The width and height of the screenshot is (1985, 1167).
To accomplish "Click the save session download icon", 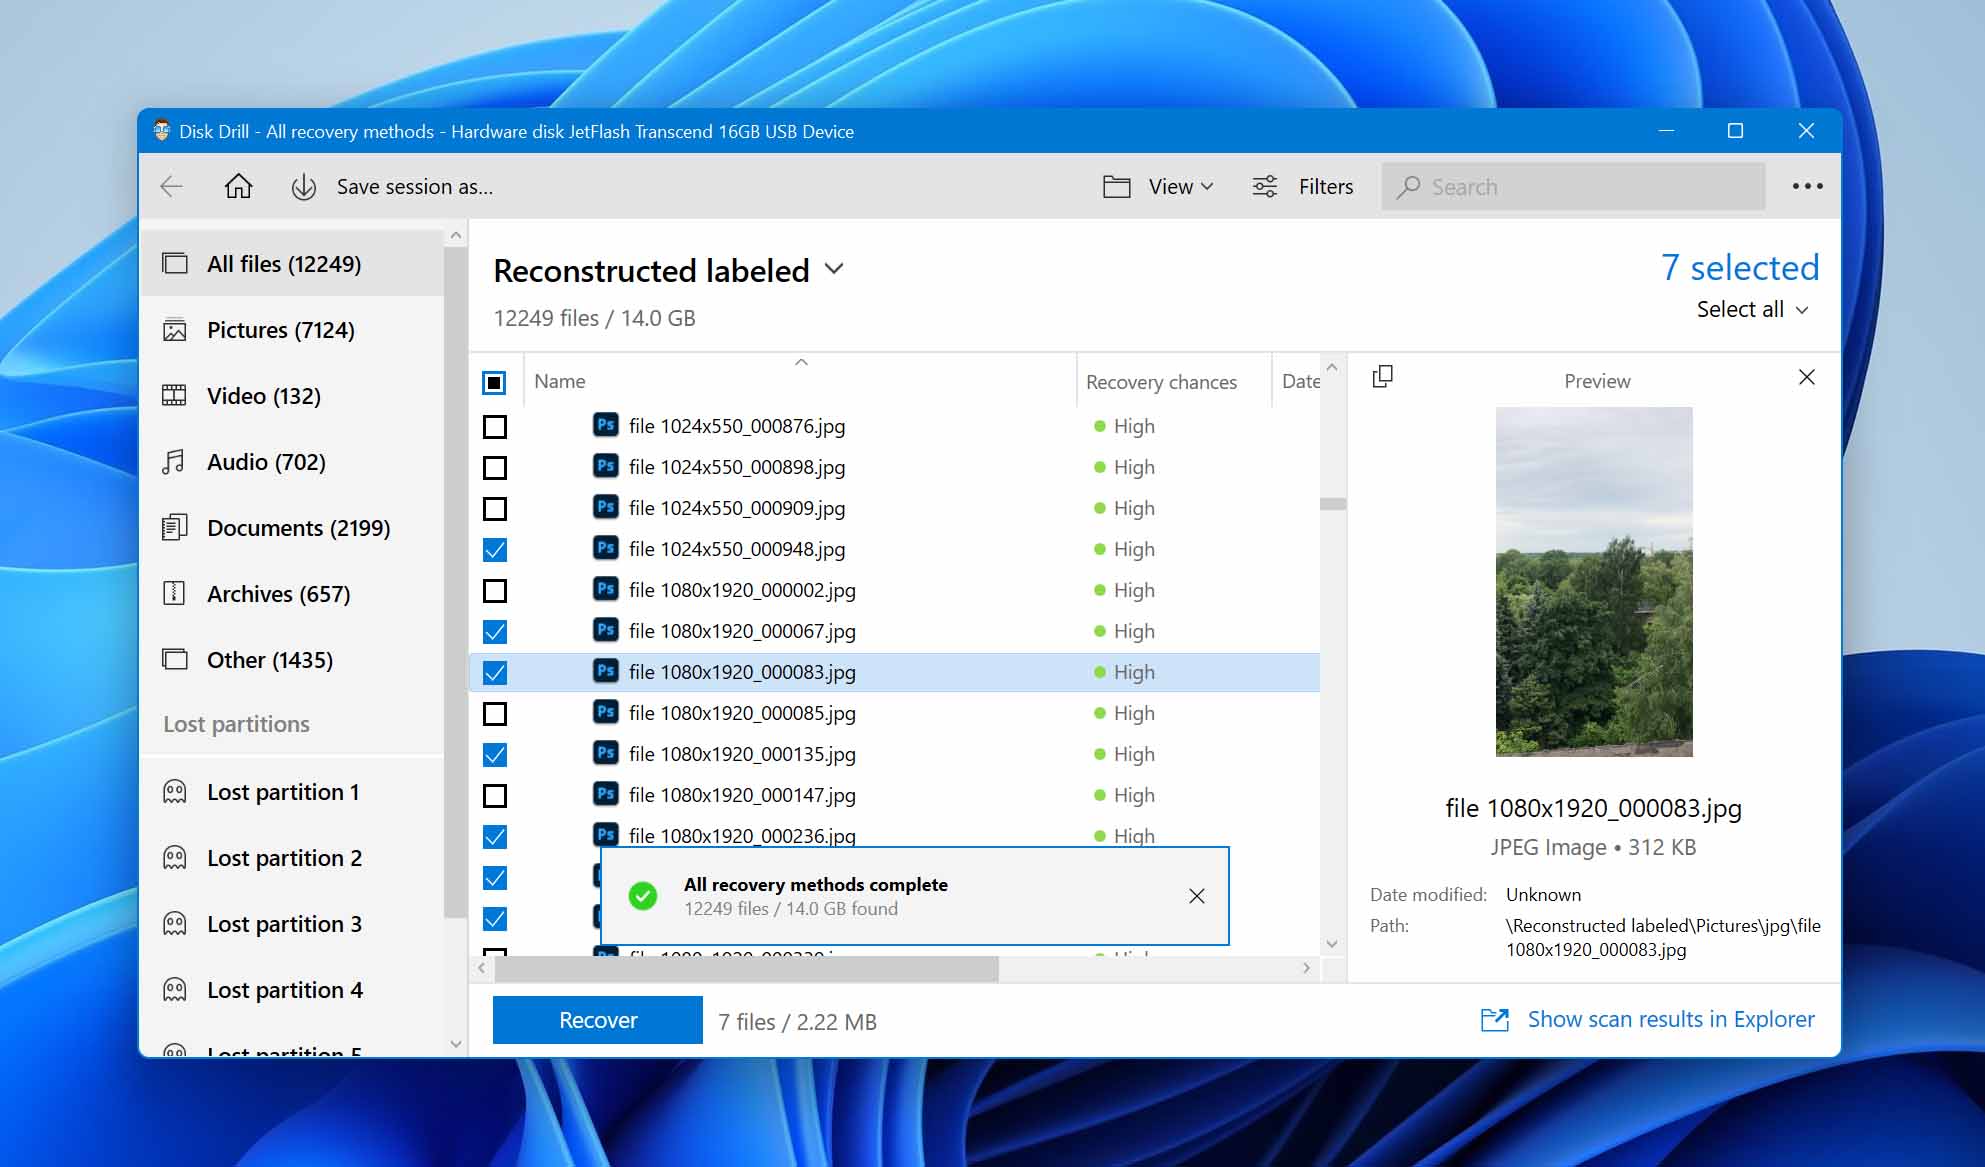I will coord(304,186).
